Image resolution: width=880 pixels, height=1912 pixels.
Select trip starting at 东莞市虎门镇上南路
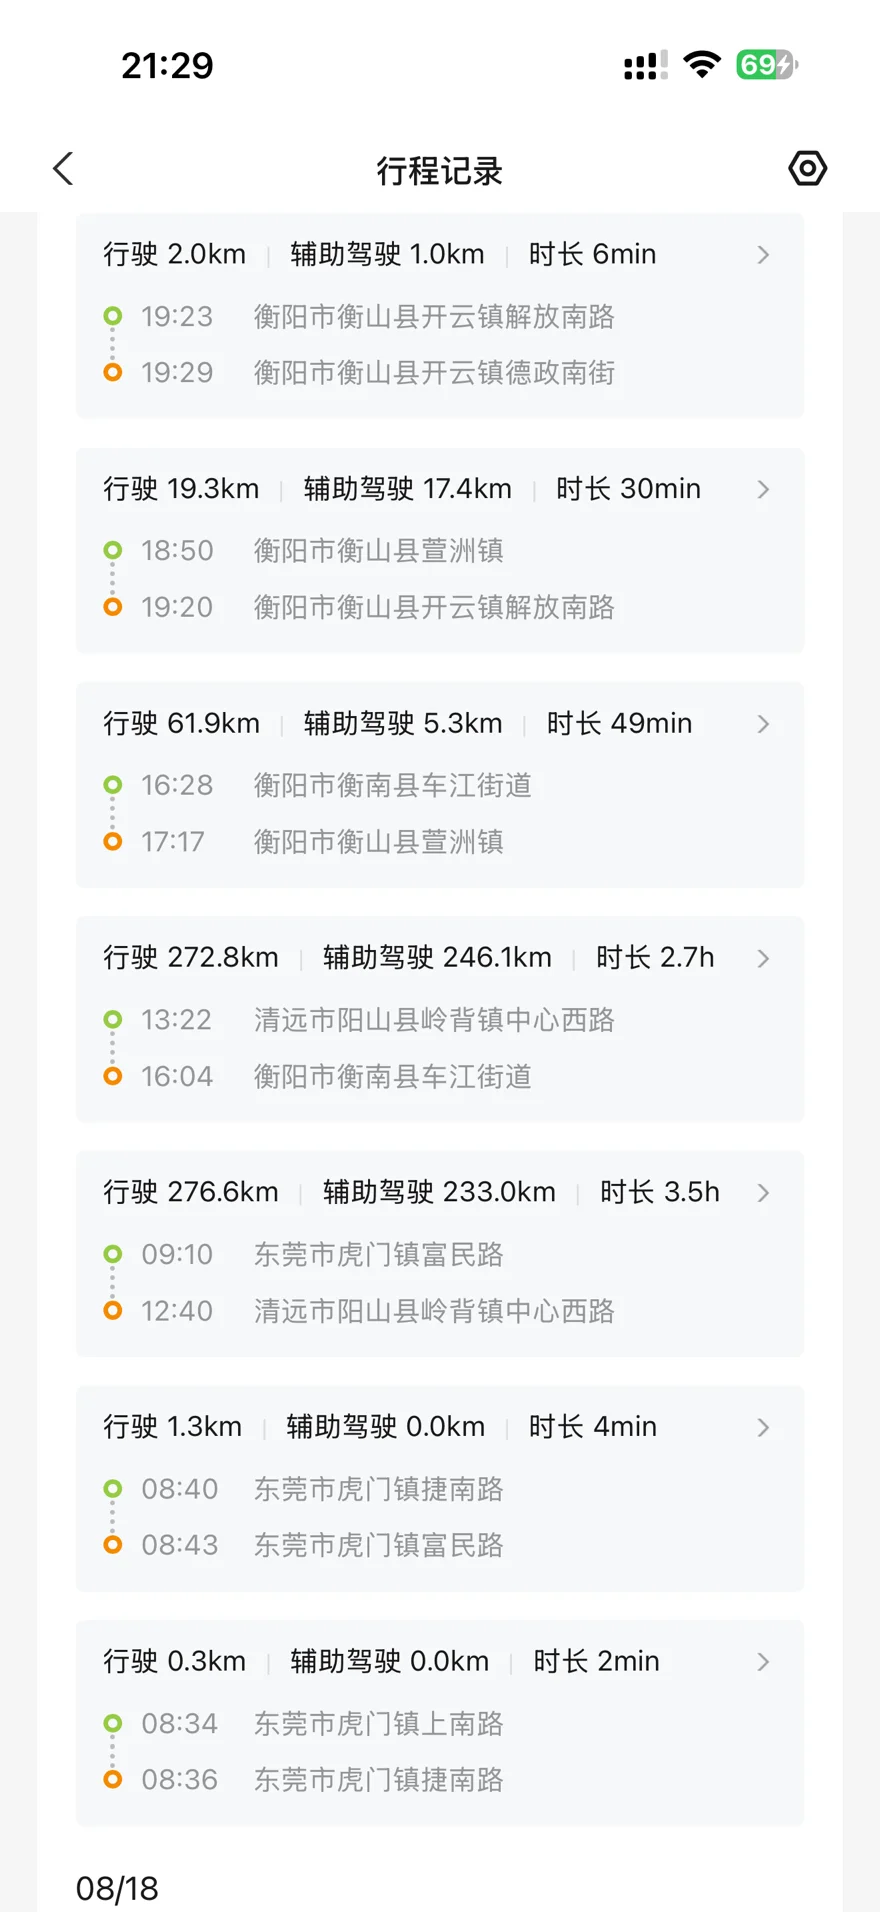click(x=440, y=1723)
